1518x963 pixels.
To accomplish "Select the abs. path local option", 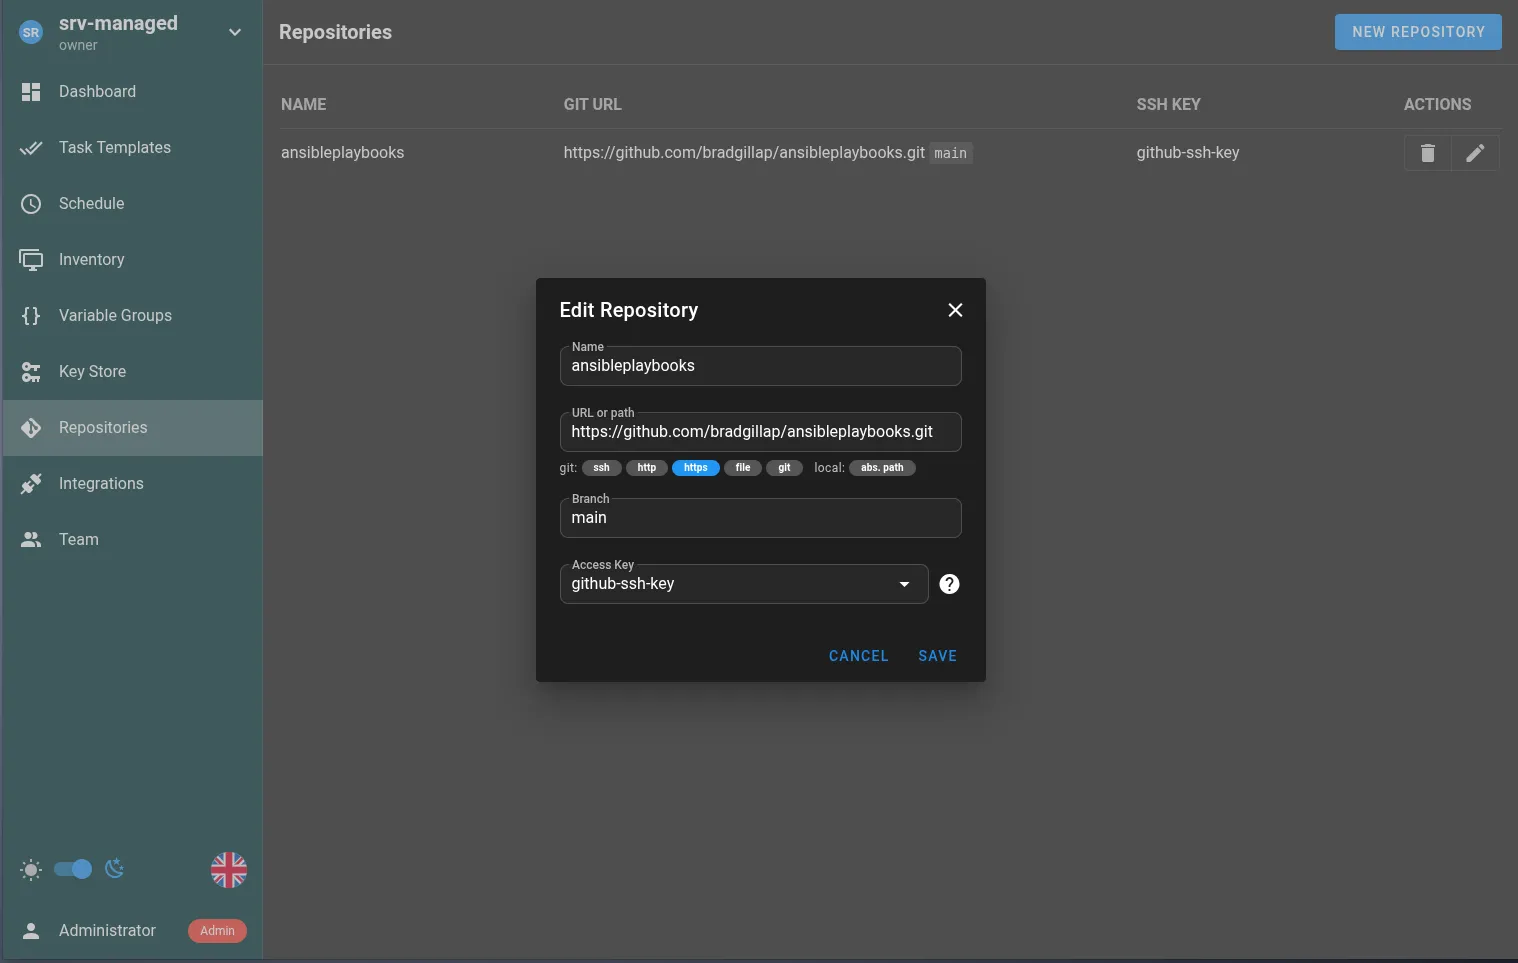I will click(x=882, y=467).
